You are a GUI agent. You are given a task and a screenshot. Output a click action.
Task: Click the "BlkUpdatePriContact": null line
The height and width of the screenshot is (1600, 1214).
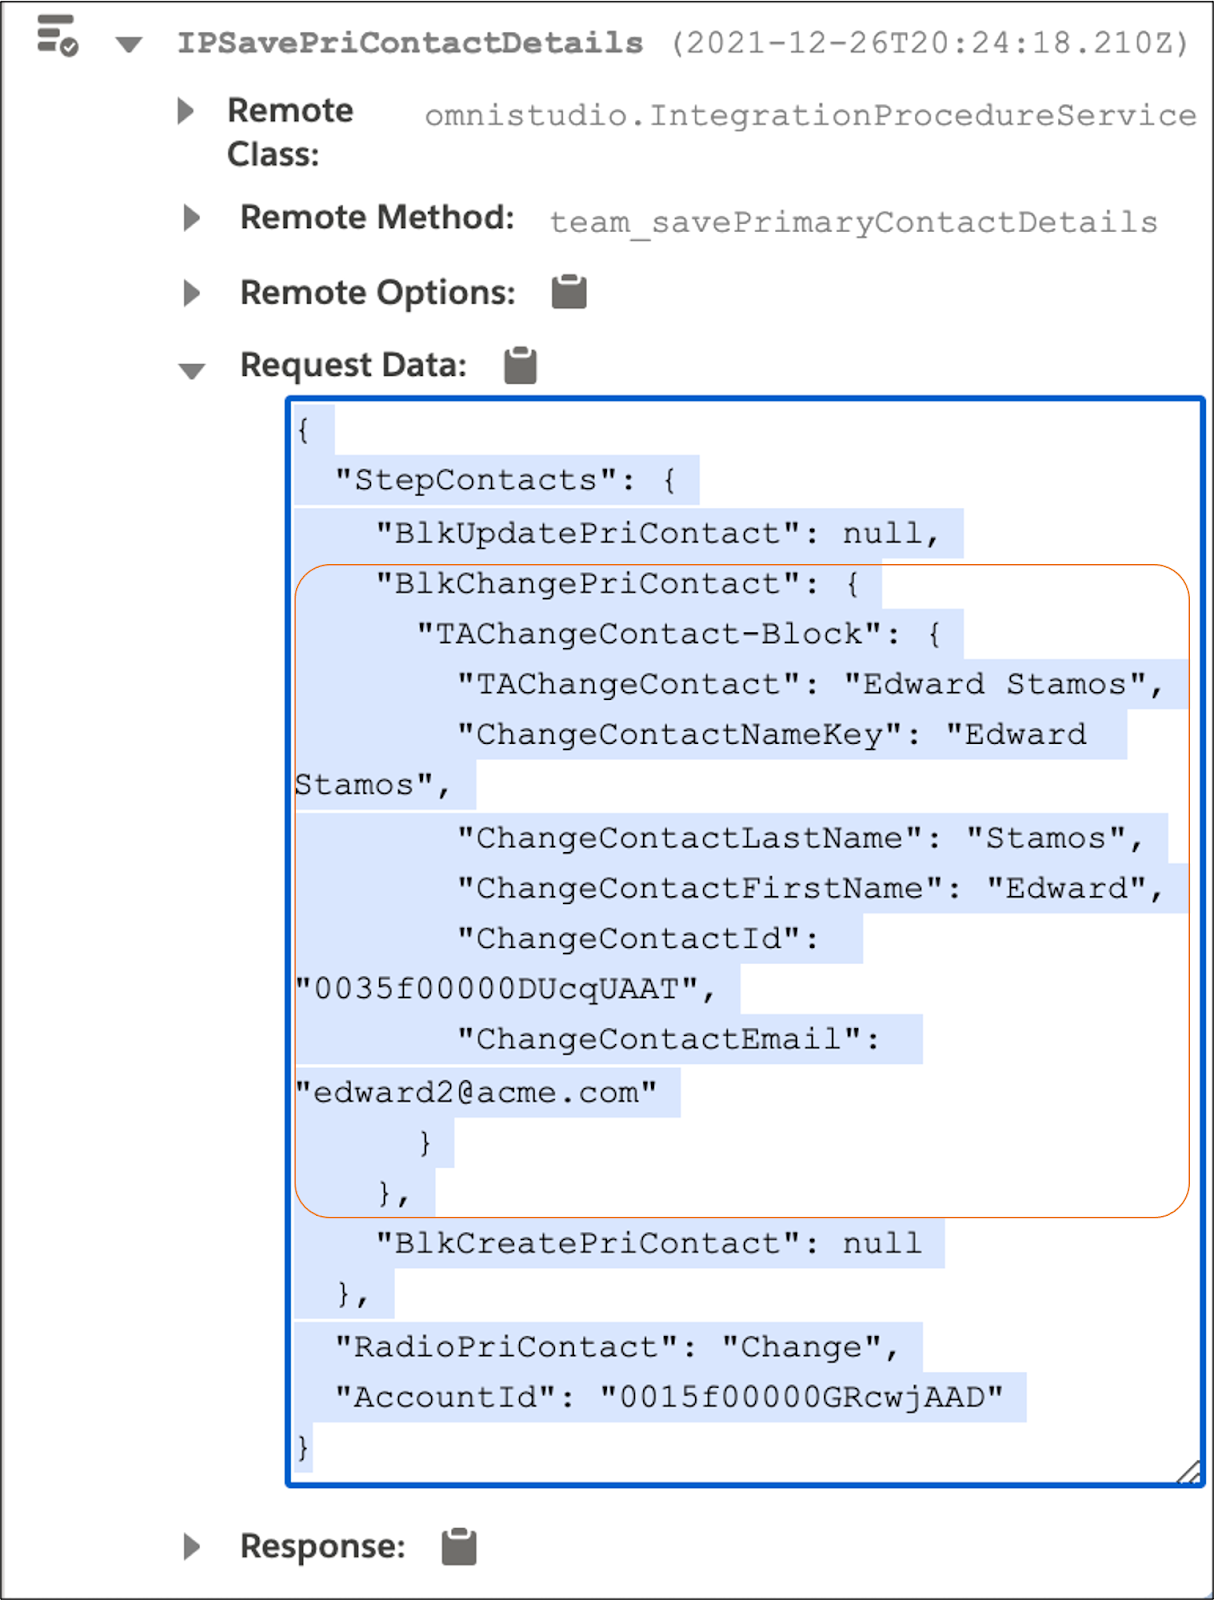(x=658, y=533)
